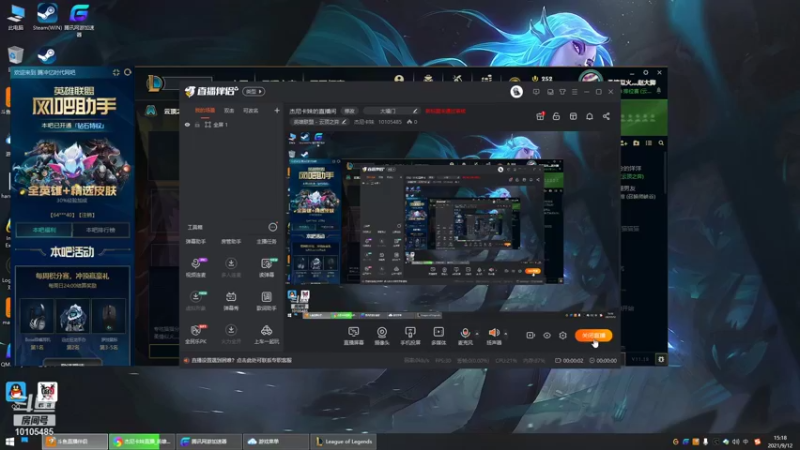Select 本吧福利 tab in 网吧助手 panel

click(x=44, y=230)
